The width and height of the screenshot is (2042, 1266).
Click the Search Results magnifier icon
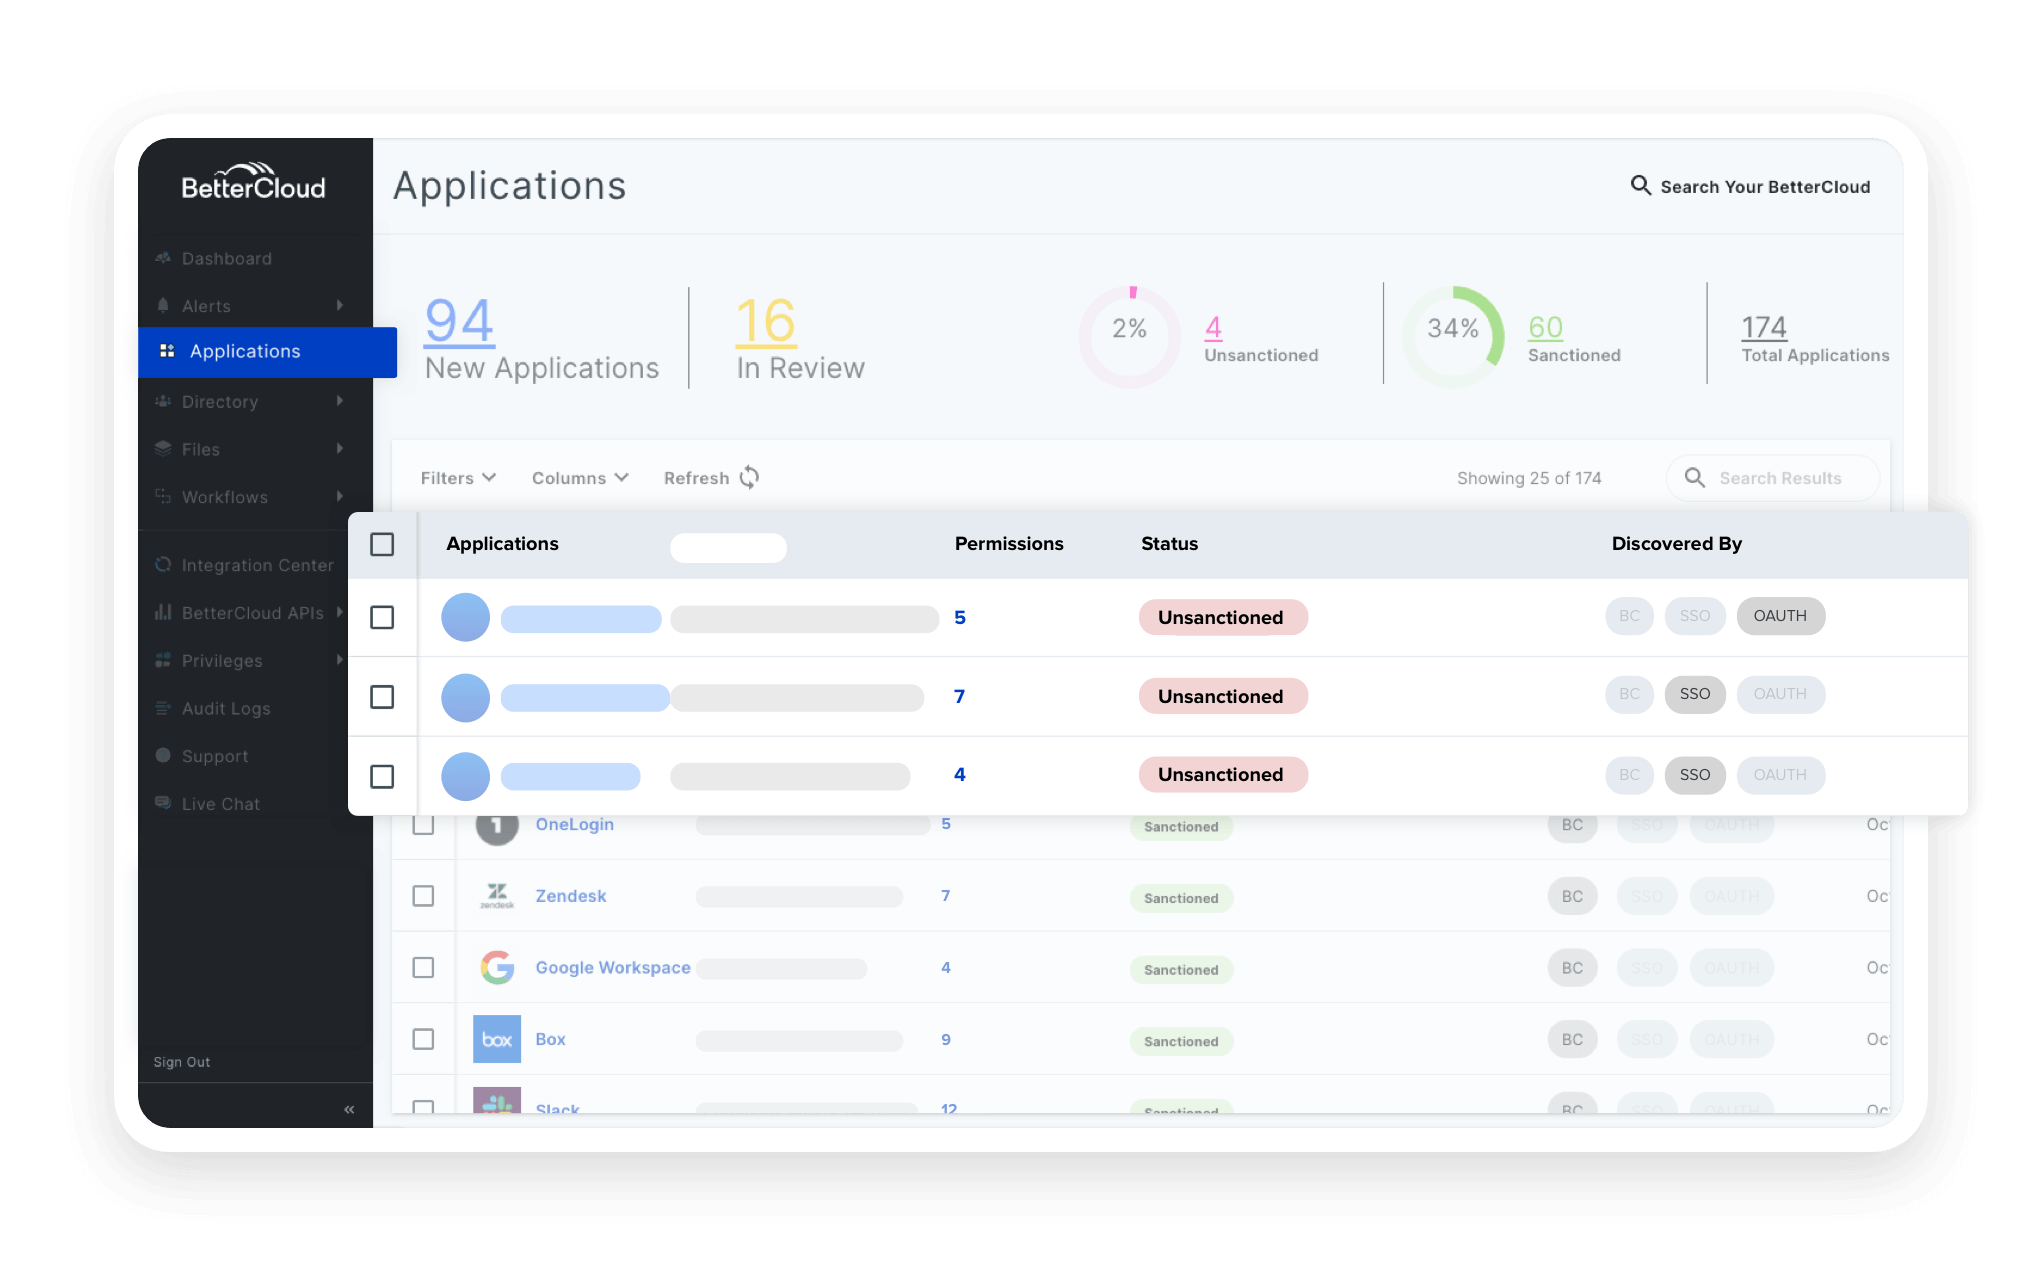[x=1694, y=477]
